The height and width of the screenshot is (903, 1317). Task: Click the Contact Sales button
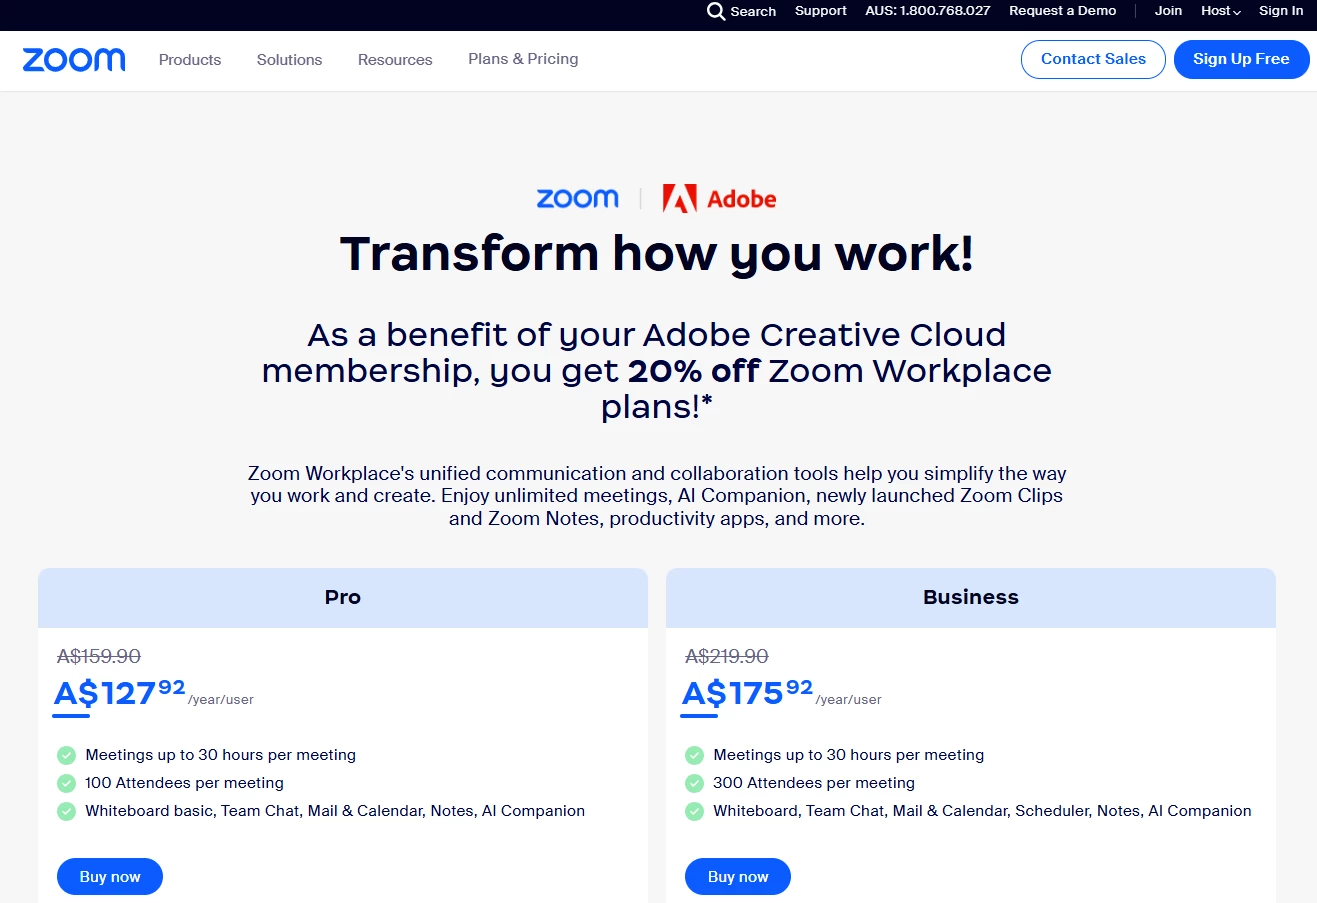[x=1093, y=59]
